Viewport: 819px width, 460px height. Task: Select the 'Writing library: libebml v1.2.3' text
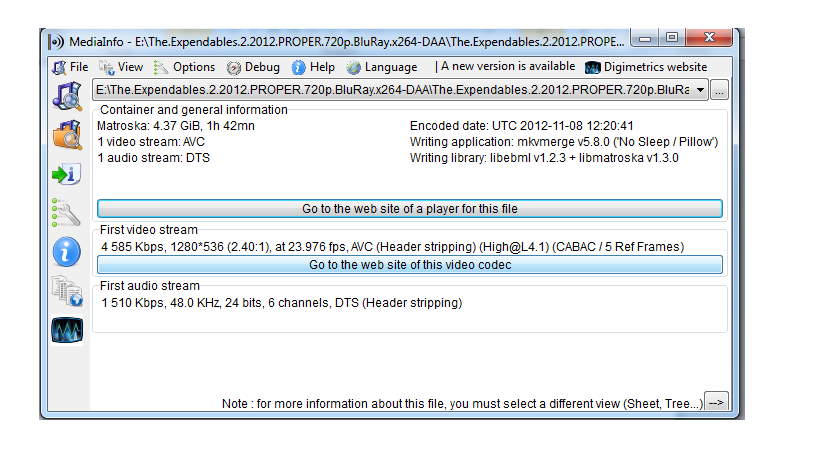pyautogui.click(x=544, y=158)
